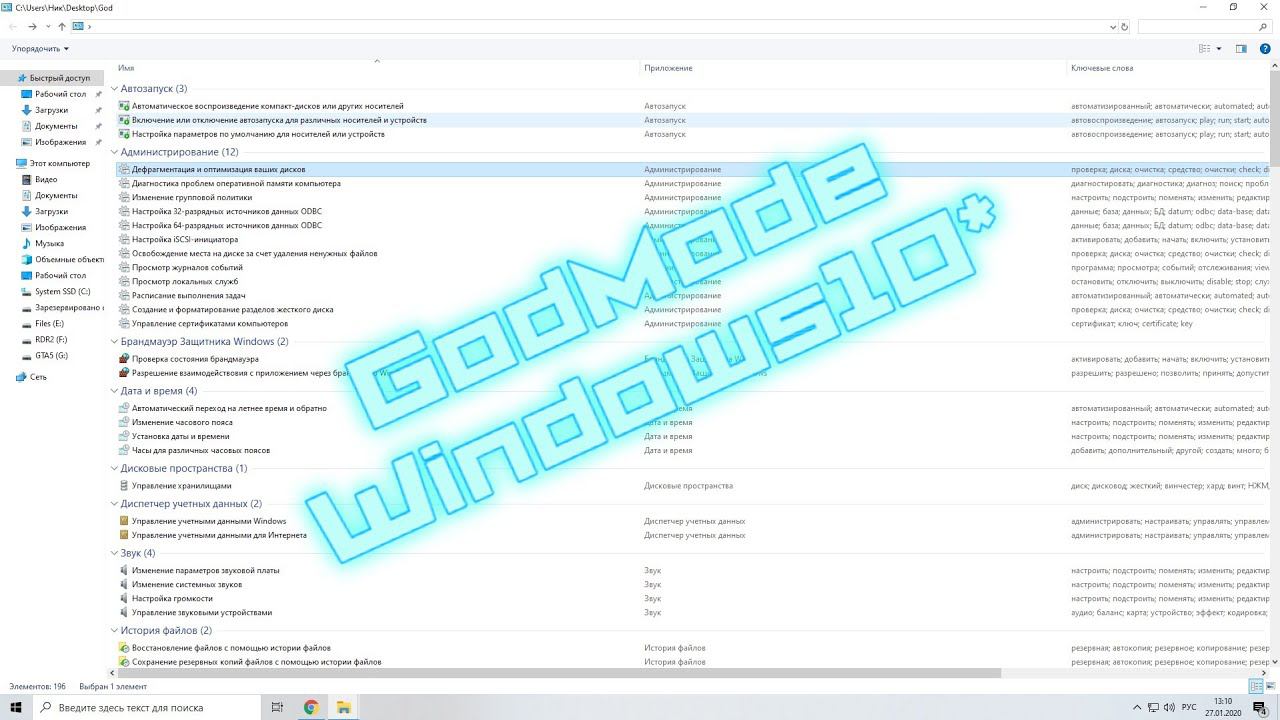
Task: Open File Explorer from the taskbar
Action: coord(344,707)
